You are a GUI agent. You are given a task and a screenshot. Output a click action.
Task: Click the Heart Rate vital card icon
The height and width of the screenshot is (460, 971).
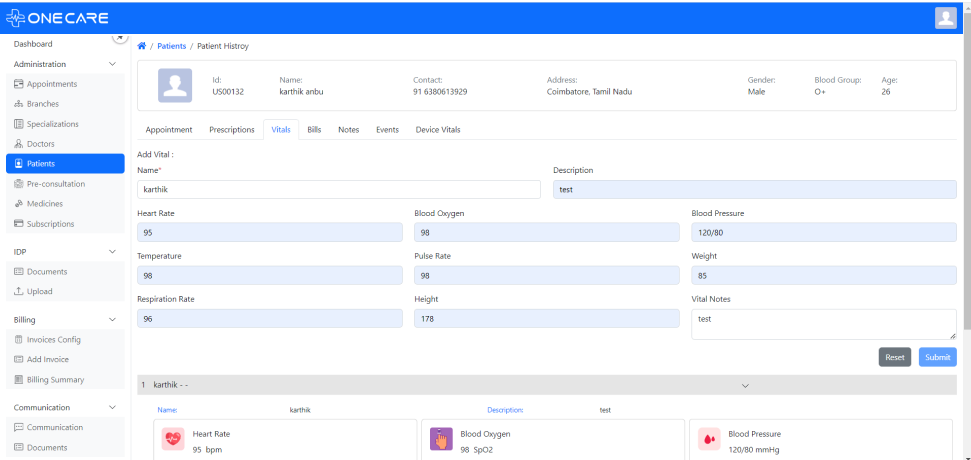tap(172, 439)
